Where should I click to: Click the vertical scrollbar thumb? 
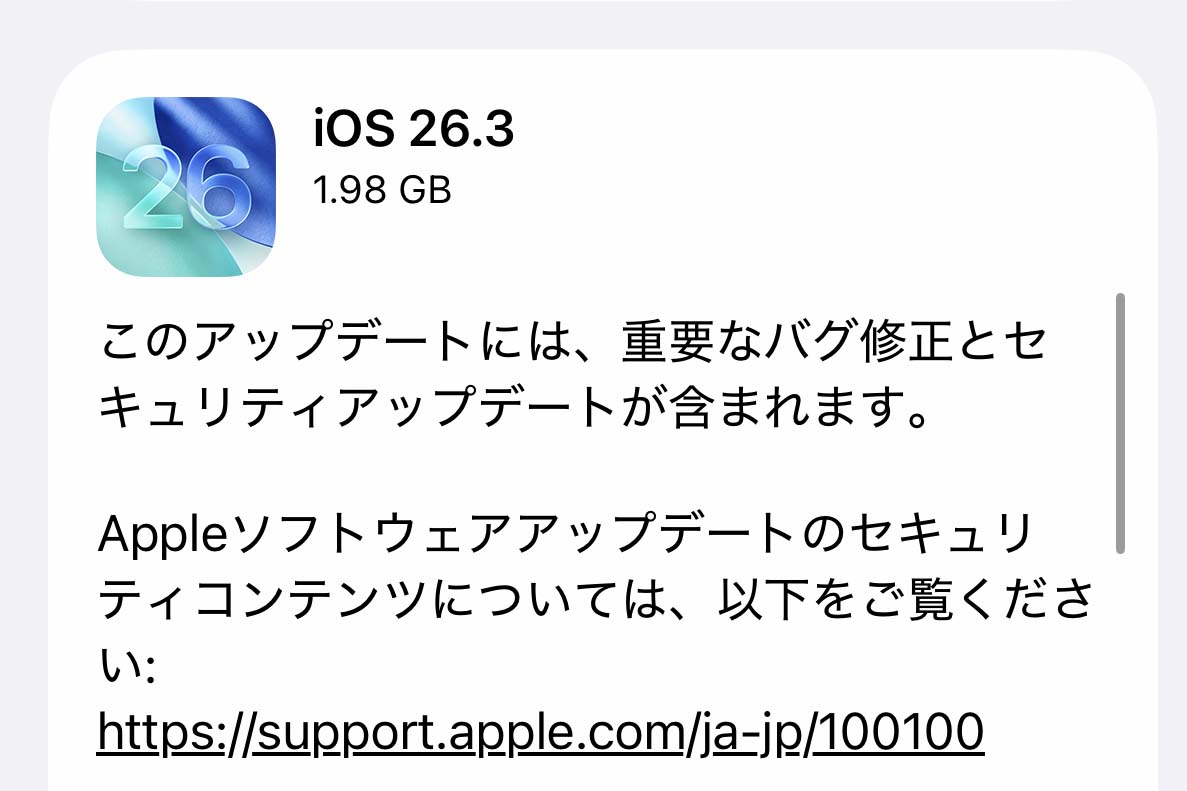click(x=1120, y=423)
